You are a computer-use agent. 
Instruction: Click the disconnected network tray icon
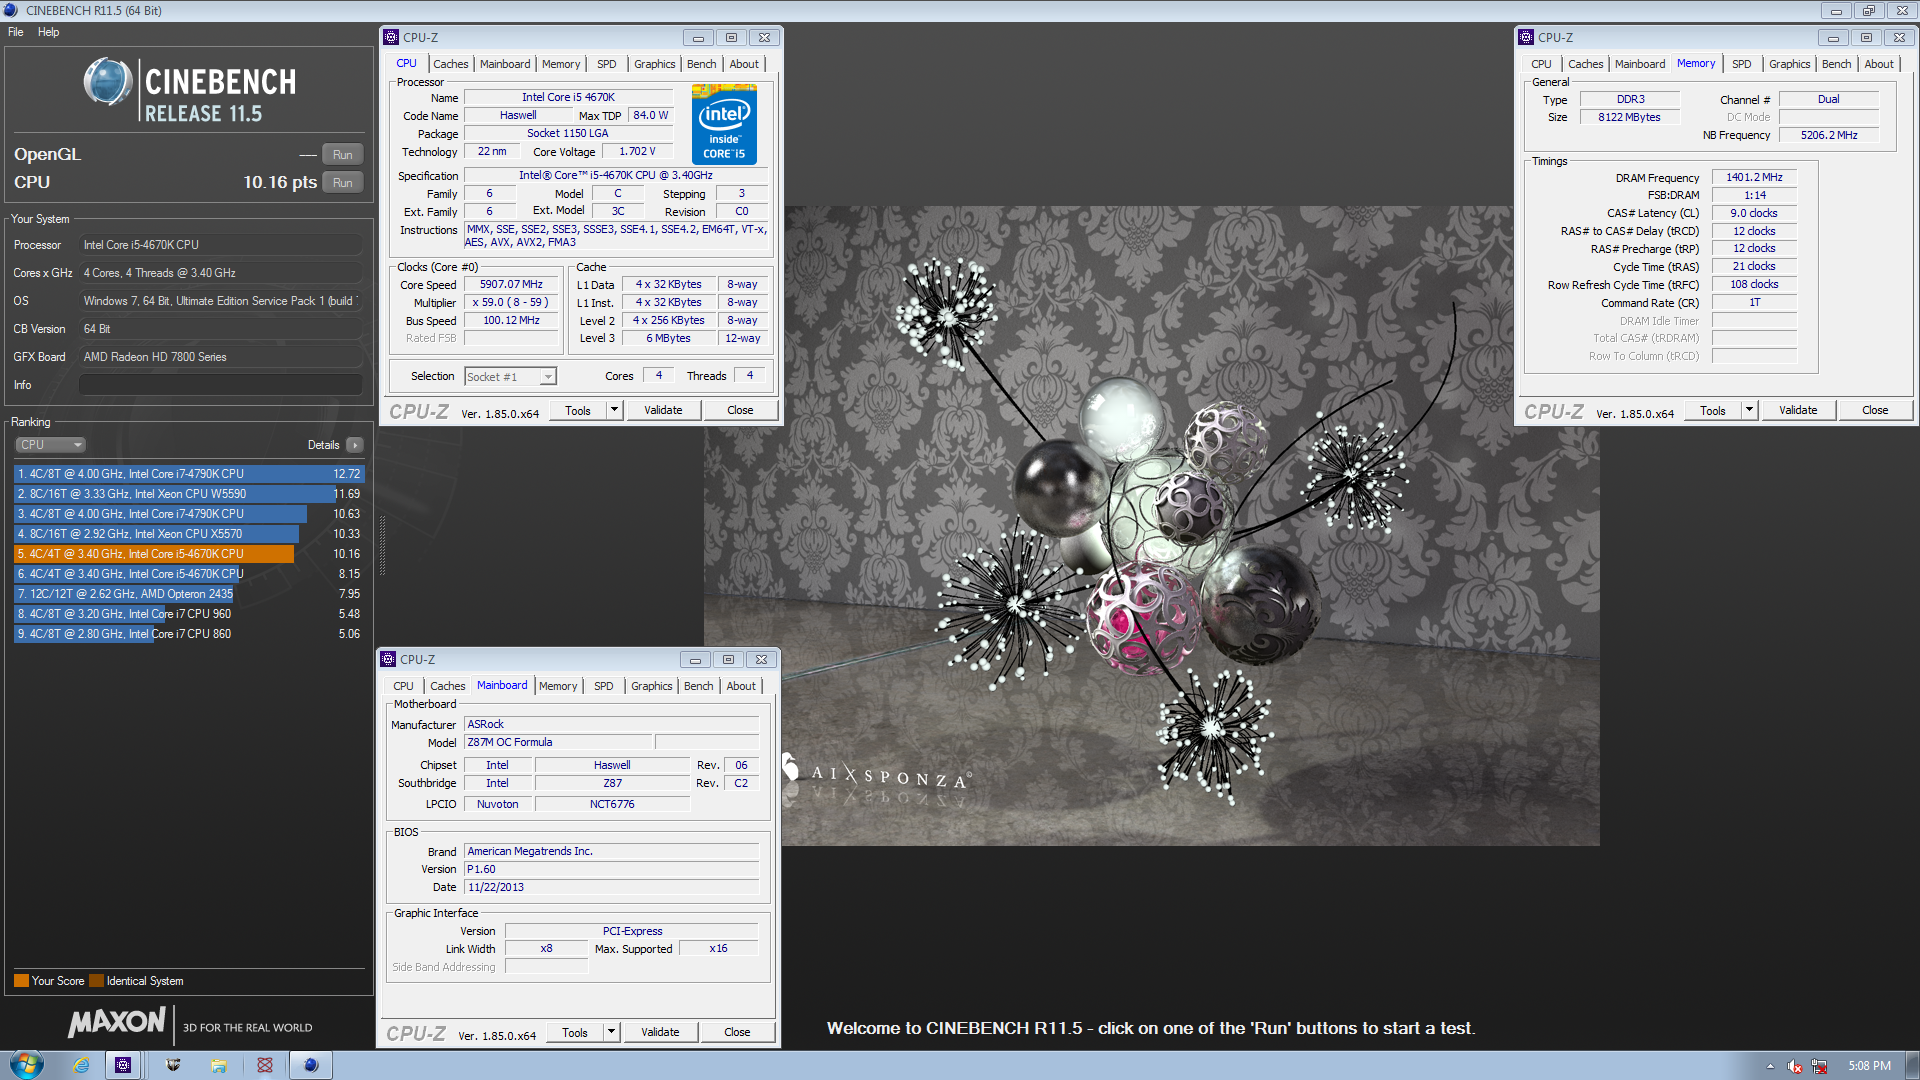point(1819,1066)
